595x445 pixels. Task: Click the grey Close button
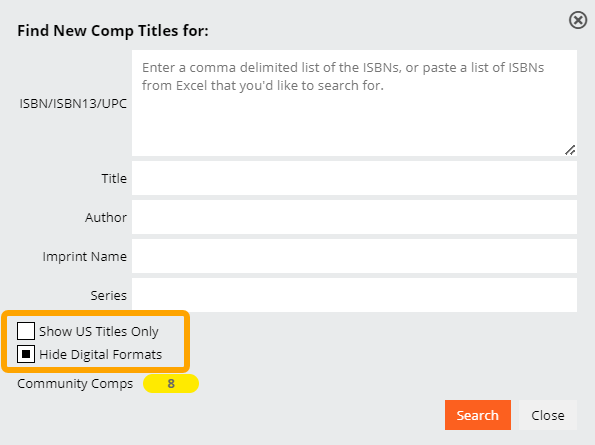point(548,415)
